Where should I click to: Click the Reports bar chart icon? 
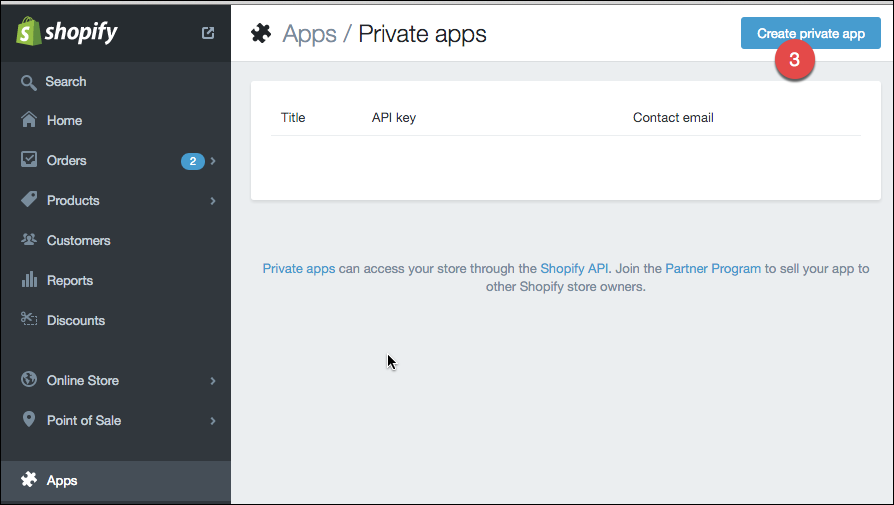click(x=29, y=279)
